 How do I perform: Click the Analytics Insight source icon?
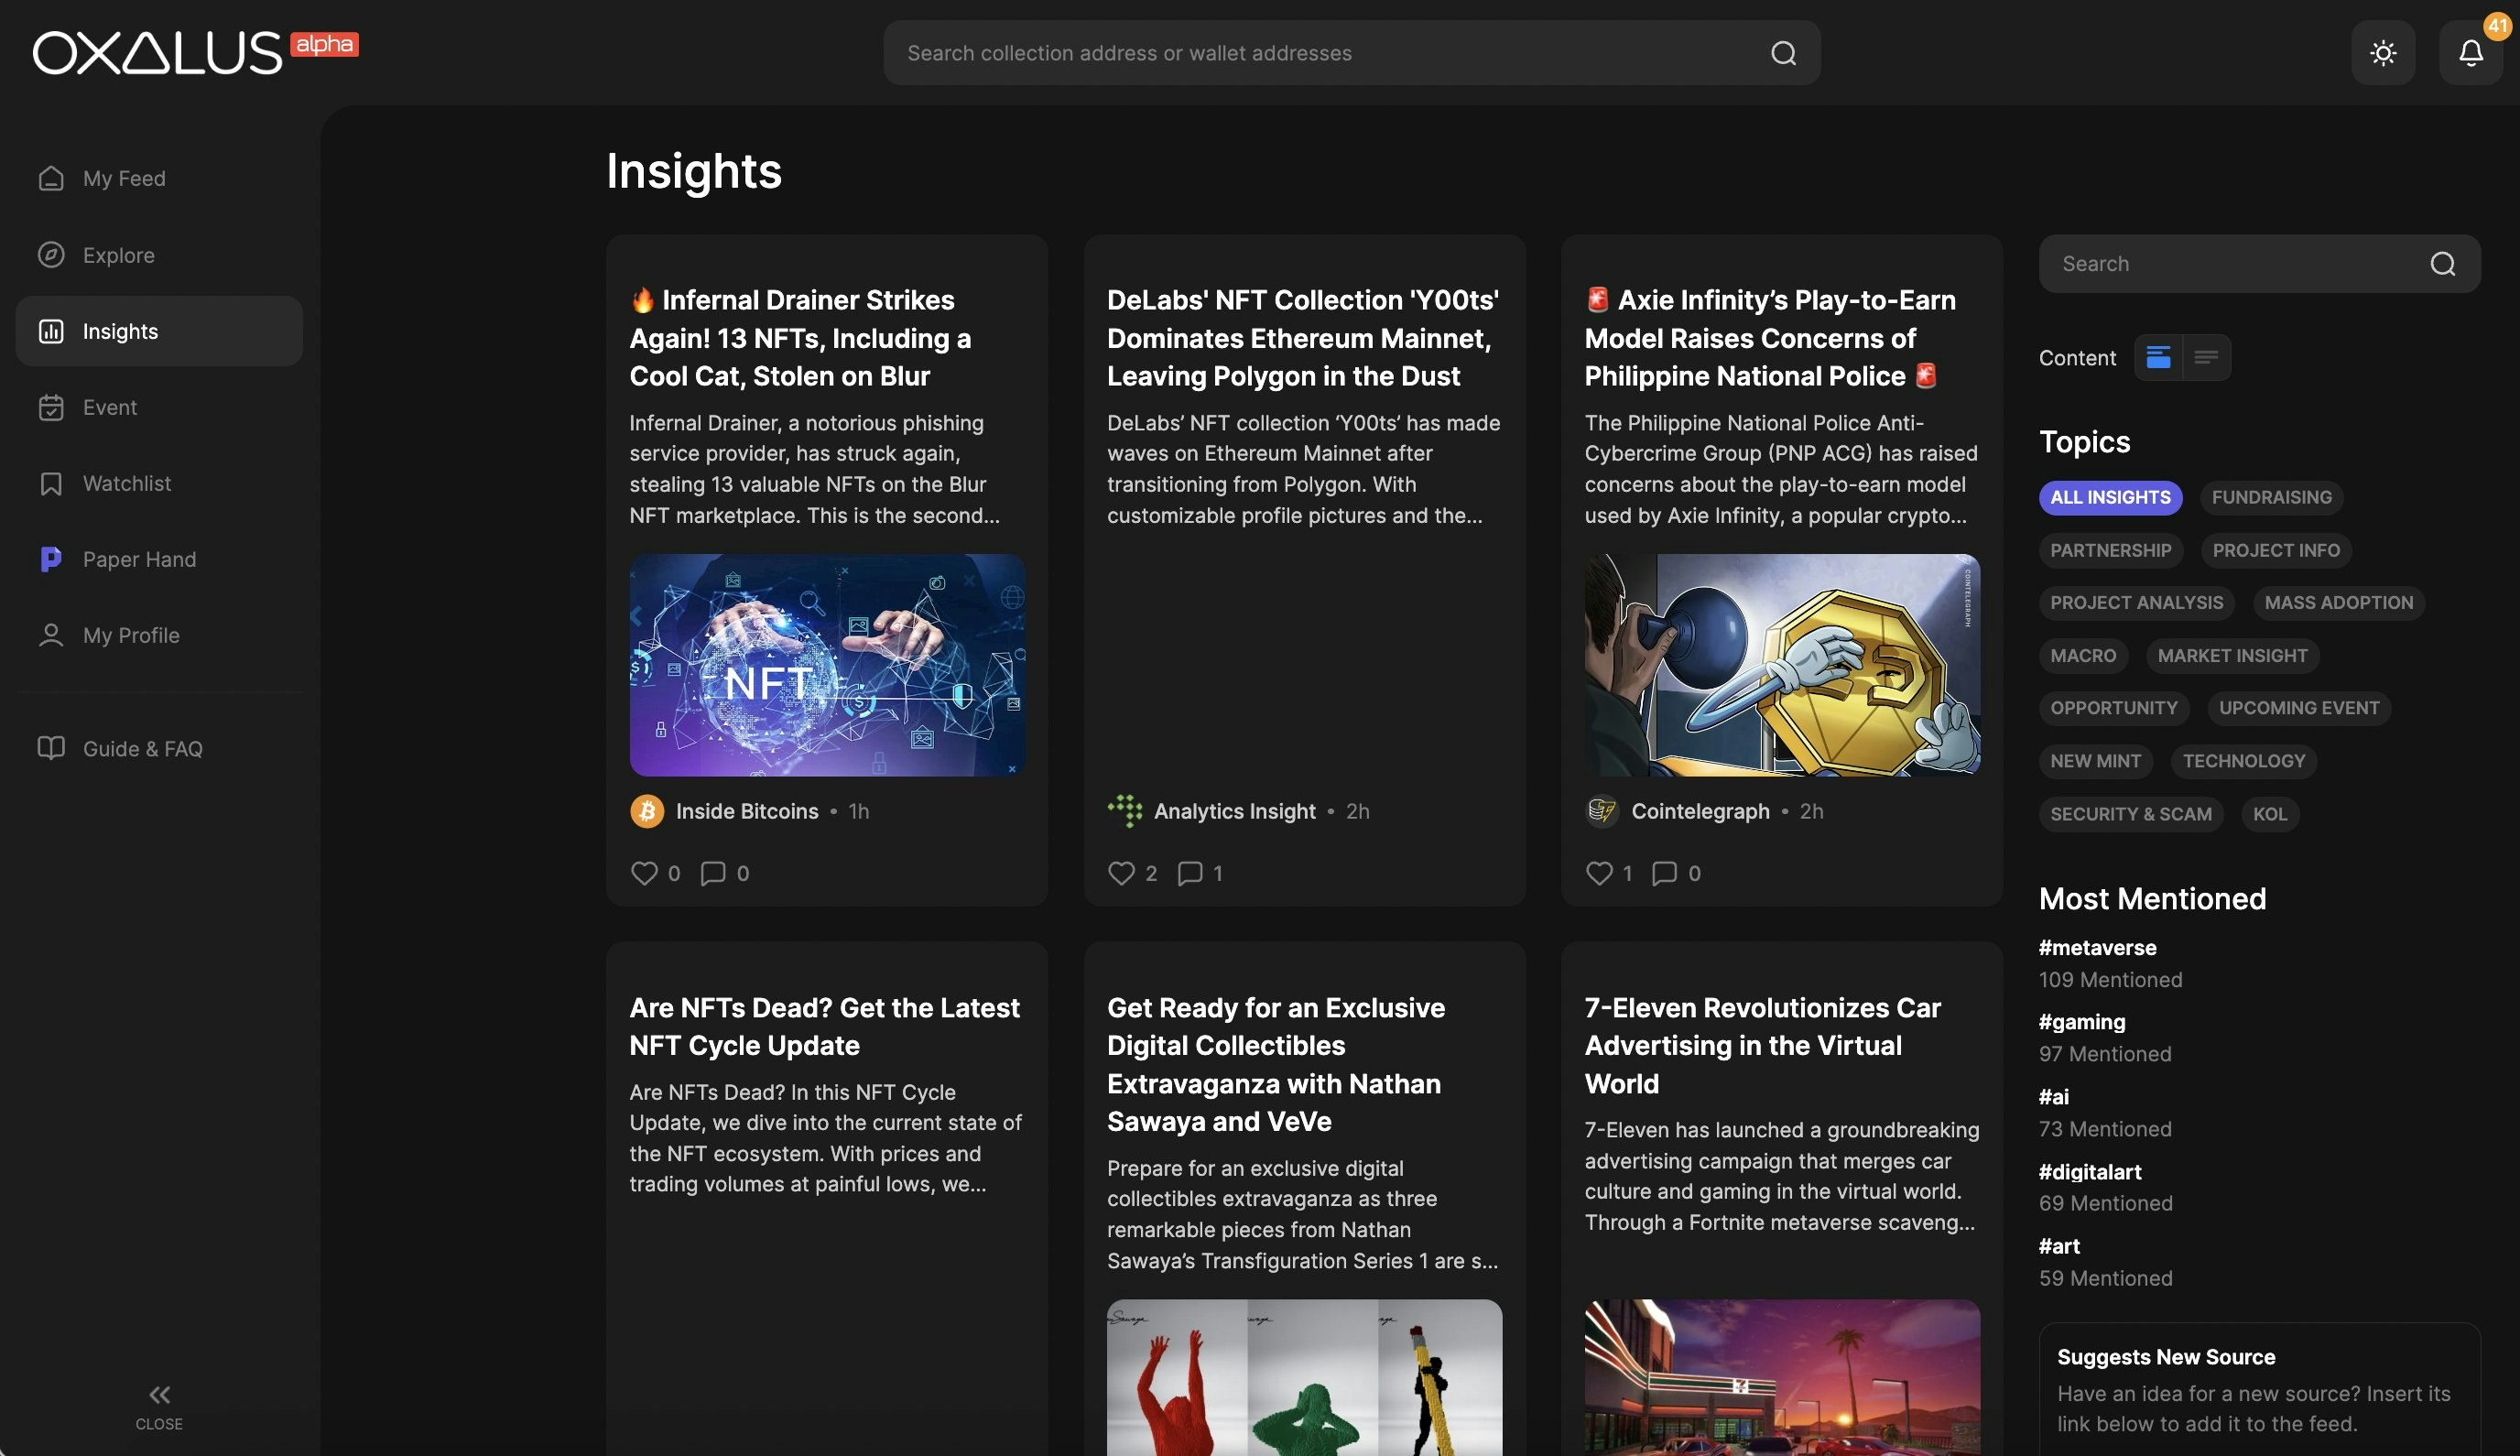1125,811
